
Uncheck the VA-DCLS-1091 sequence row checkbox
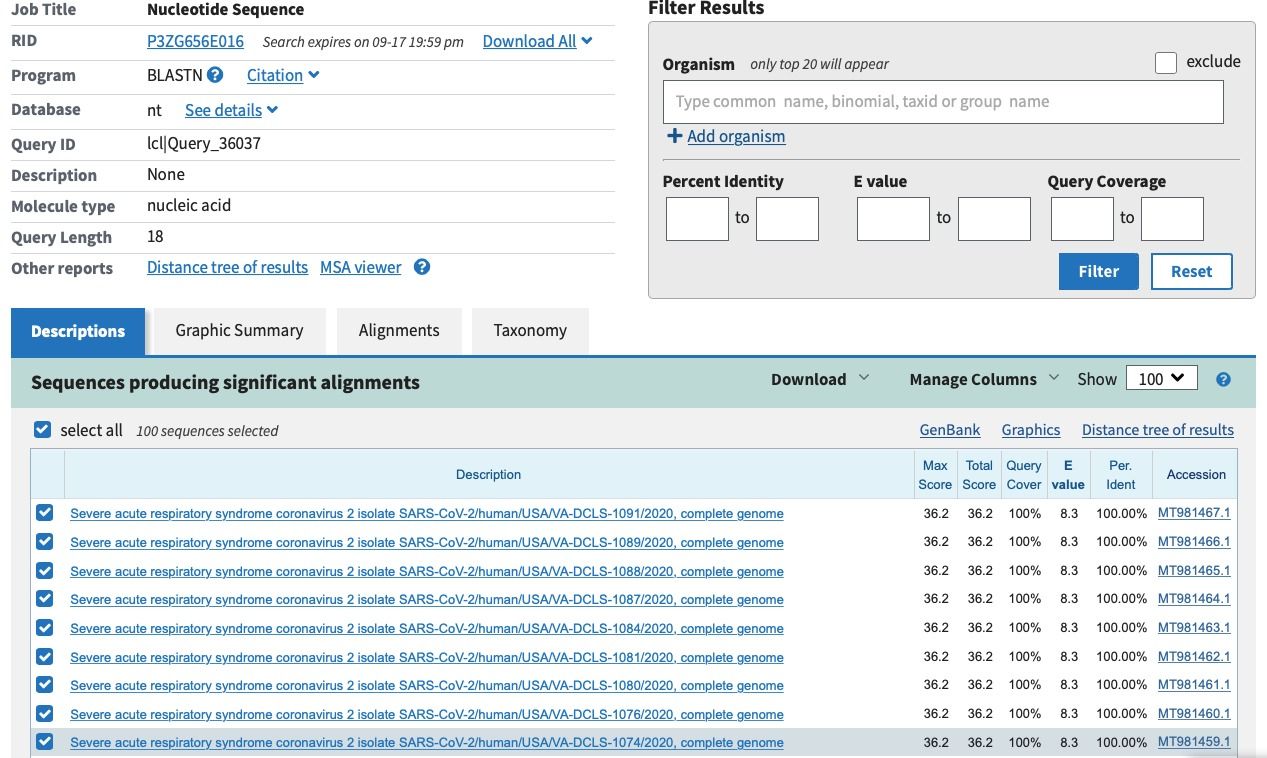click(44, 513)
